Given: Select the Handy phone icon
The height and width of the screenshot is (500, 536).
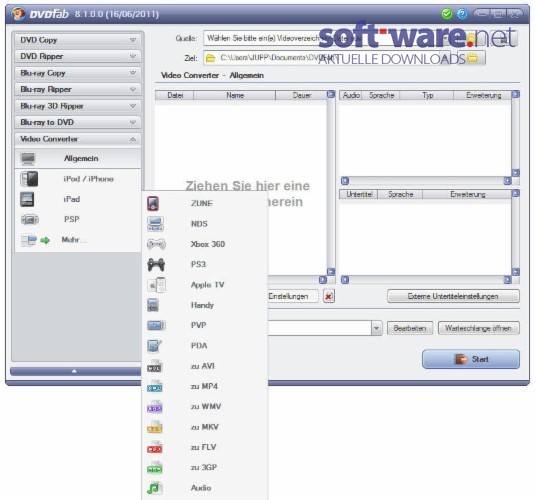Looking at the screenshot, I should click(153, 305).
